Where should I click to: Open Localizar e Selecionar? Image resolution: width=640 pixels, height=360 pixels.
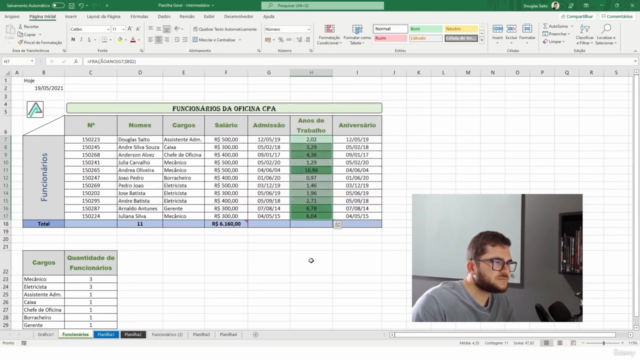(x=606, y=35)
